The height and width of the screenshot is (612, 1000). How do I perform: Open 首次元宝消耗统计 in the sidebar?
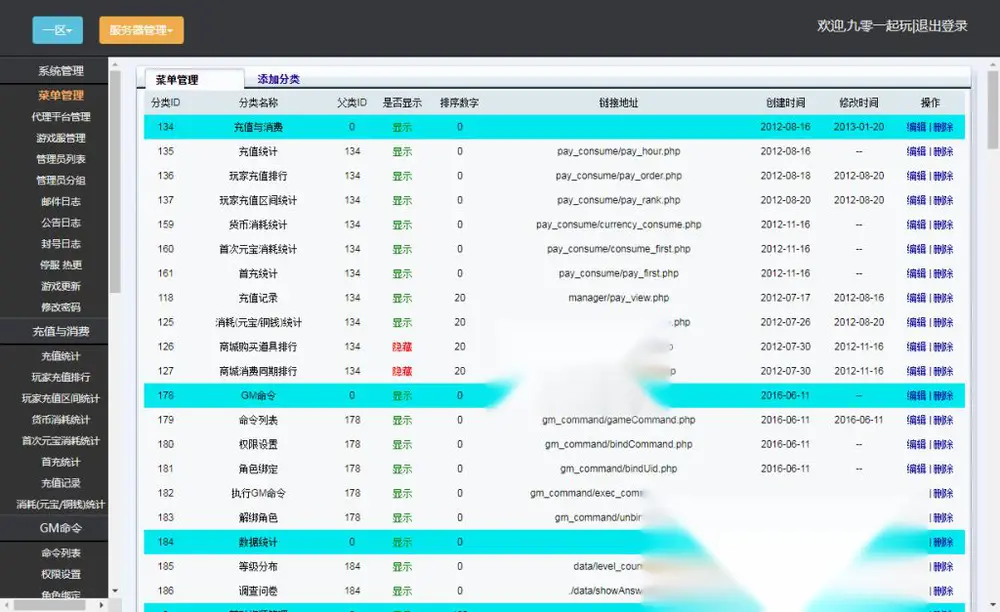coord(61,441)
